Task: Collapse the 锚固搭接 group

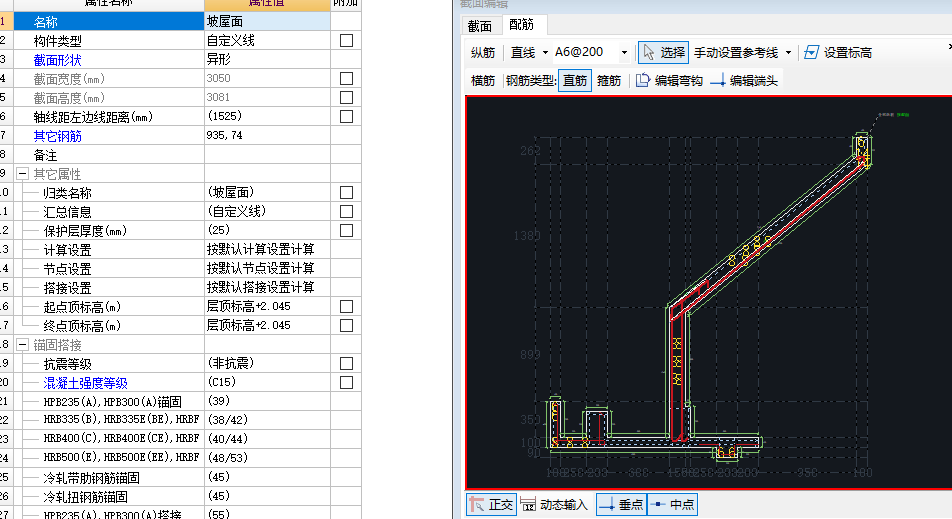Action: (x=22, y=345)
